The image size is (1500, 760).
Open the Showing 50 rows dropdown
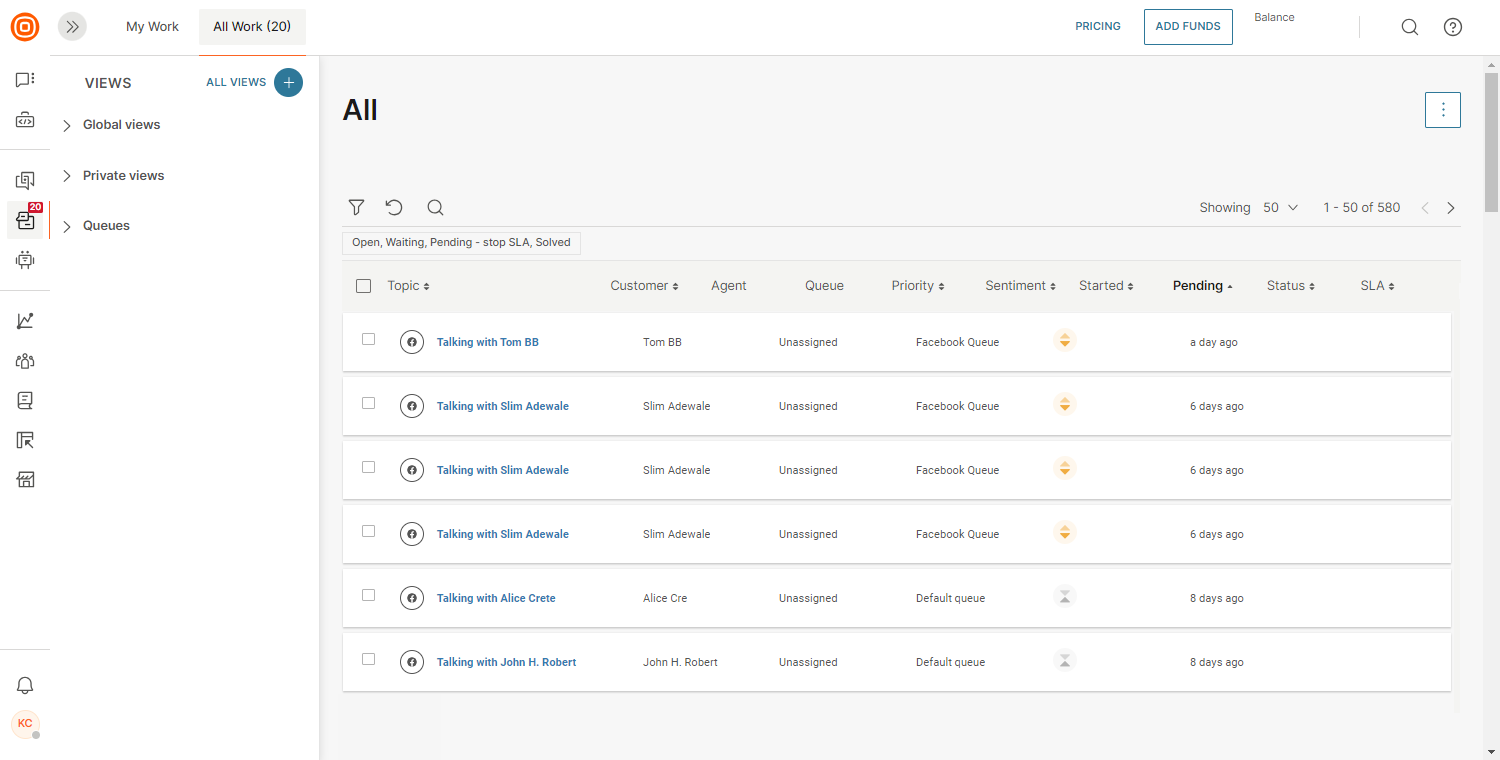1280,207
